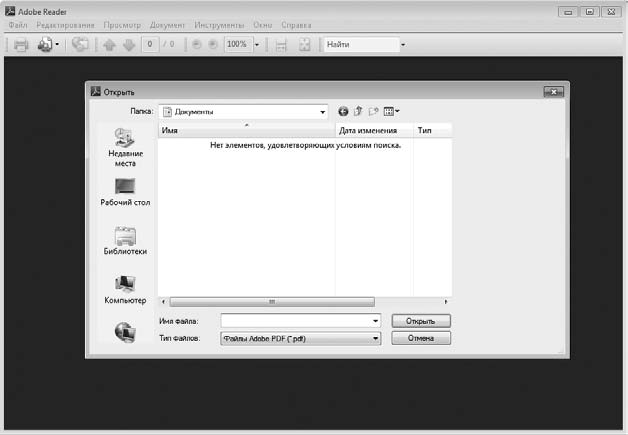Viewport: 628px width, 435px height.
Task: Minimize the Adobe Reader window
Action: [x=568, y=12]
